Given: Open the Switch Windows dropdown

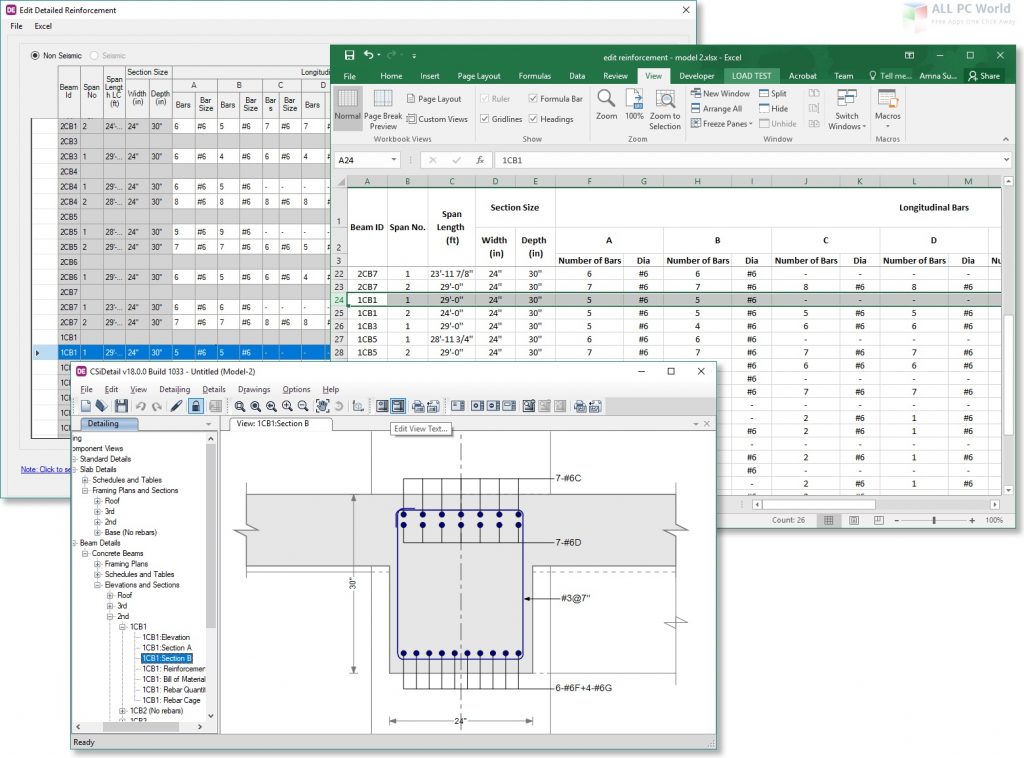Looking at the screenshot, I should [x=846, y=109].
